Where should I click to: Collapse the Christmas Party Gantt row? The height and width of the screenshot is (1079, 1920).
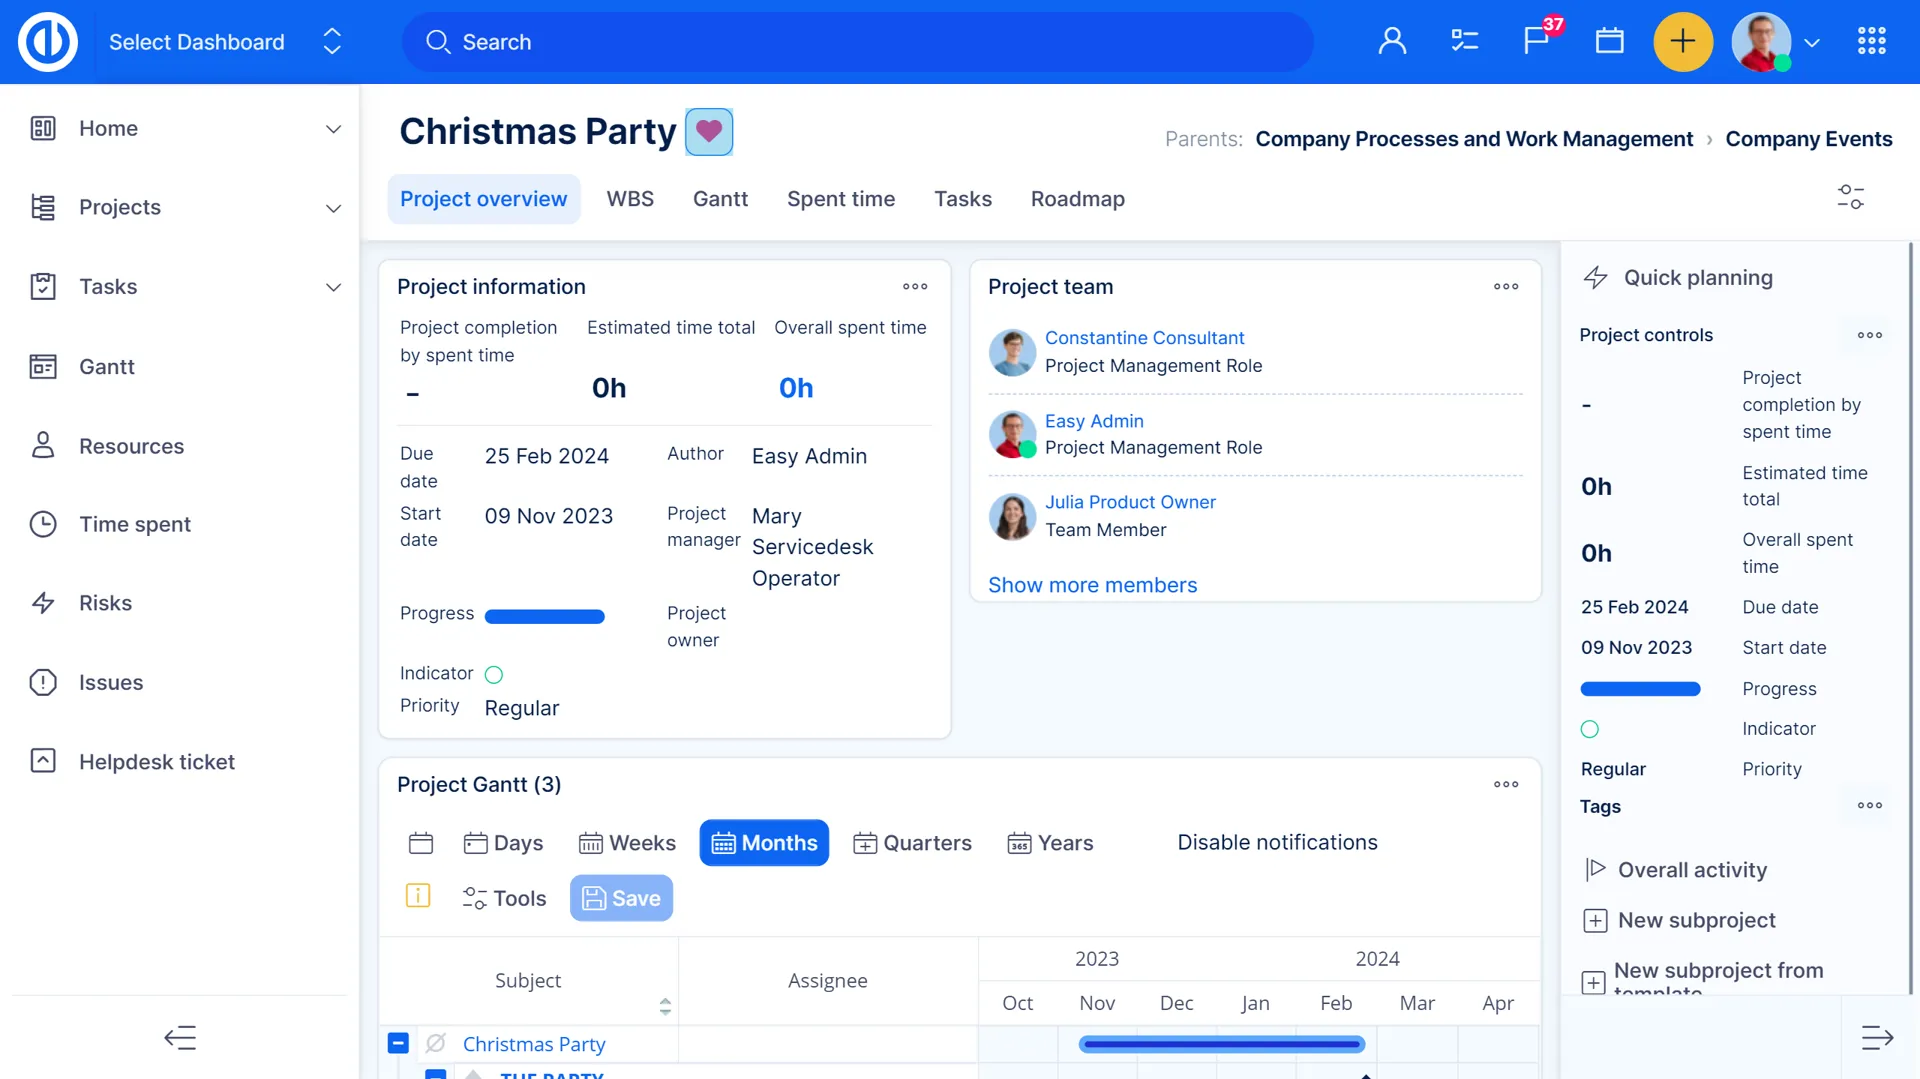tap(398, 1043)
